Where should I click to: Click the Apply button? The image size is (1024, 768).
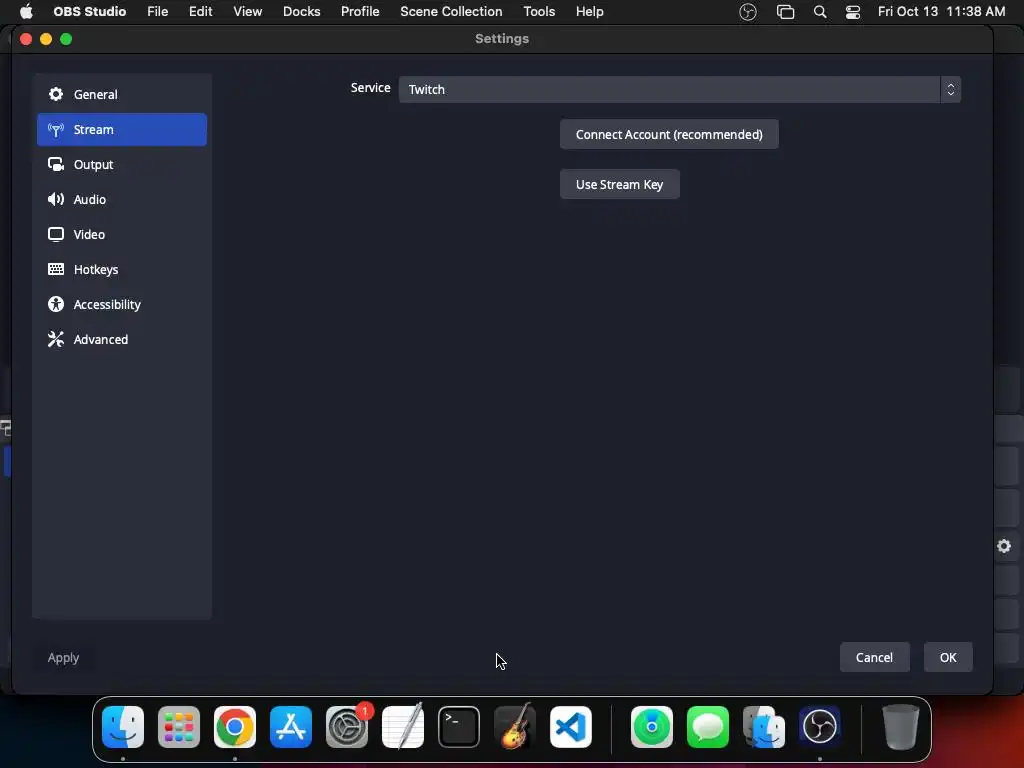tap(63, 658)
